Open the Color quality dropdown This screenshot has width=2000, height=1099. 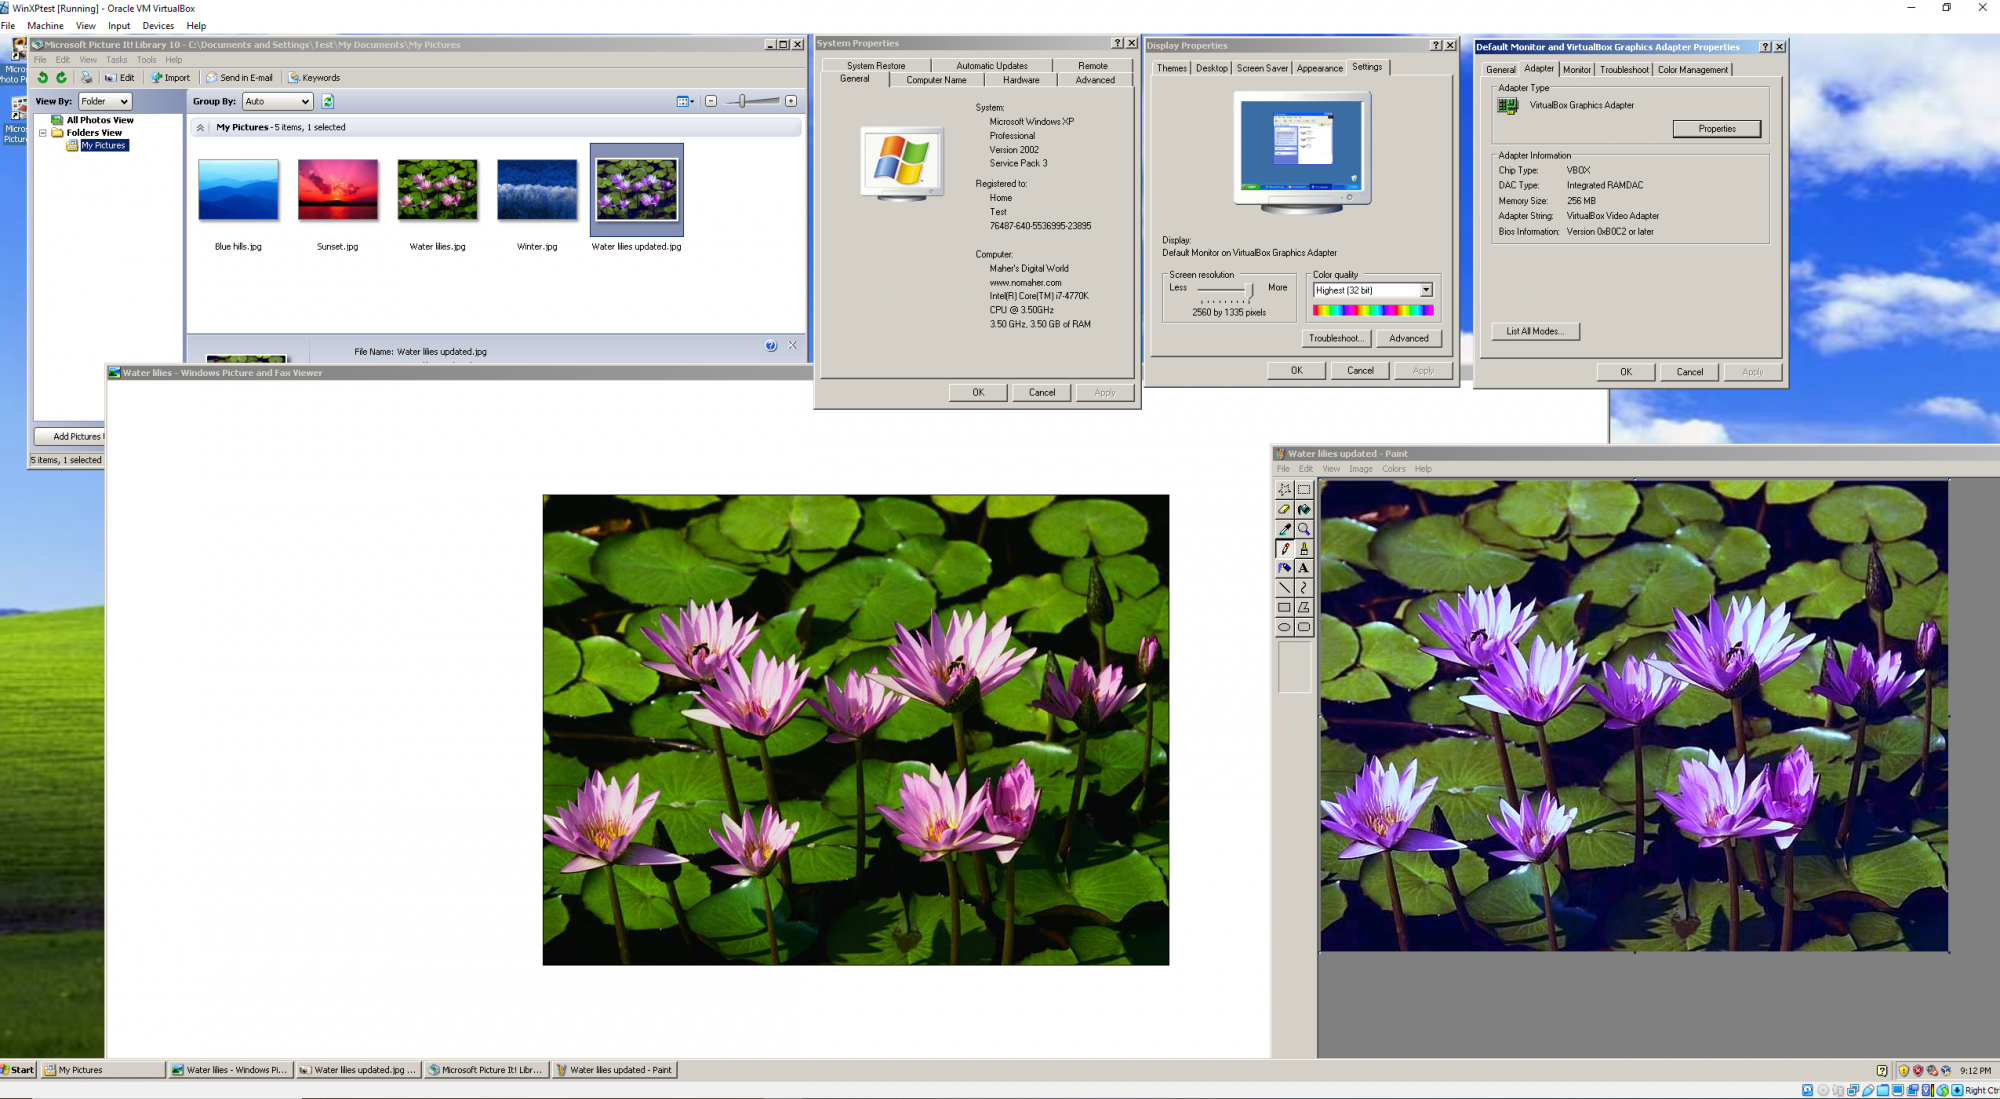1426,290
